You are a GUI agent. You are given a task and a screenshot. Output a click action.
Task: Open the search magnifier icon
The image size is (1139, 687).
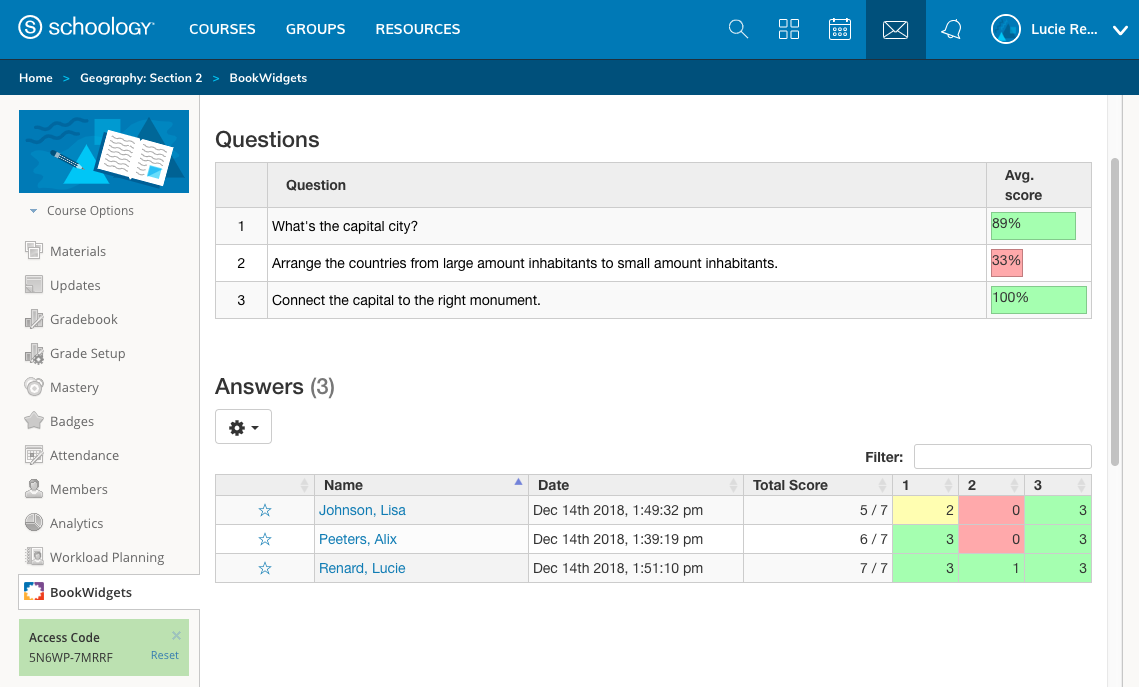pyautogui.click(x=738, y=29)
